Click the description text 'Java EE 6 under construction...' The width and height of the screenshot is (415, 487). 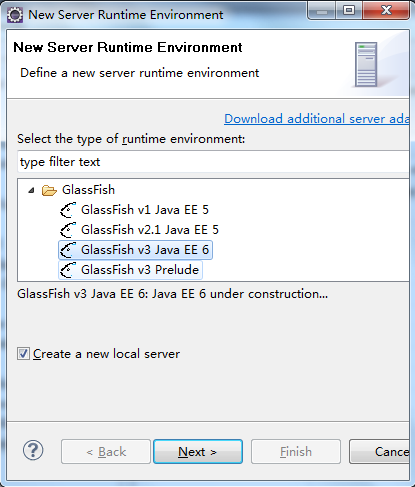(240, 294)
